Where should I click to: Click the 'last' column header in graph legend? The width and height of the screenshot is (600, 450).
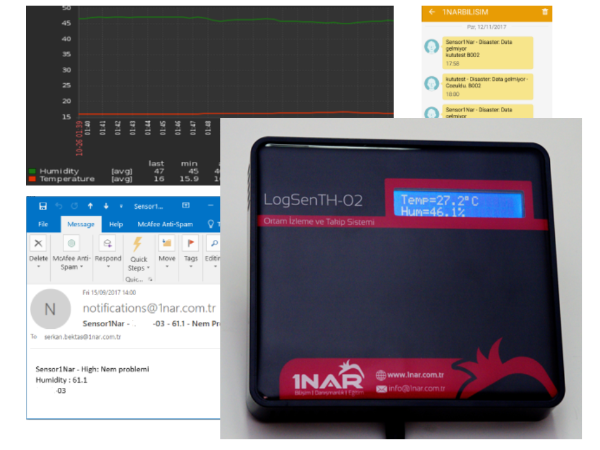[x=156, y=163]
